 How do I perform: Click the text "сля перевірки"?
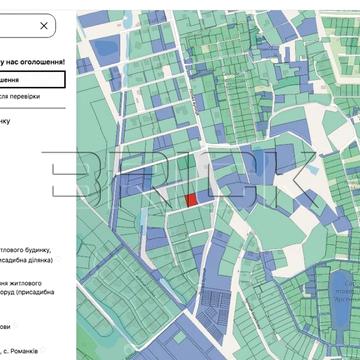[20, 96]
